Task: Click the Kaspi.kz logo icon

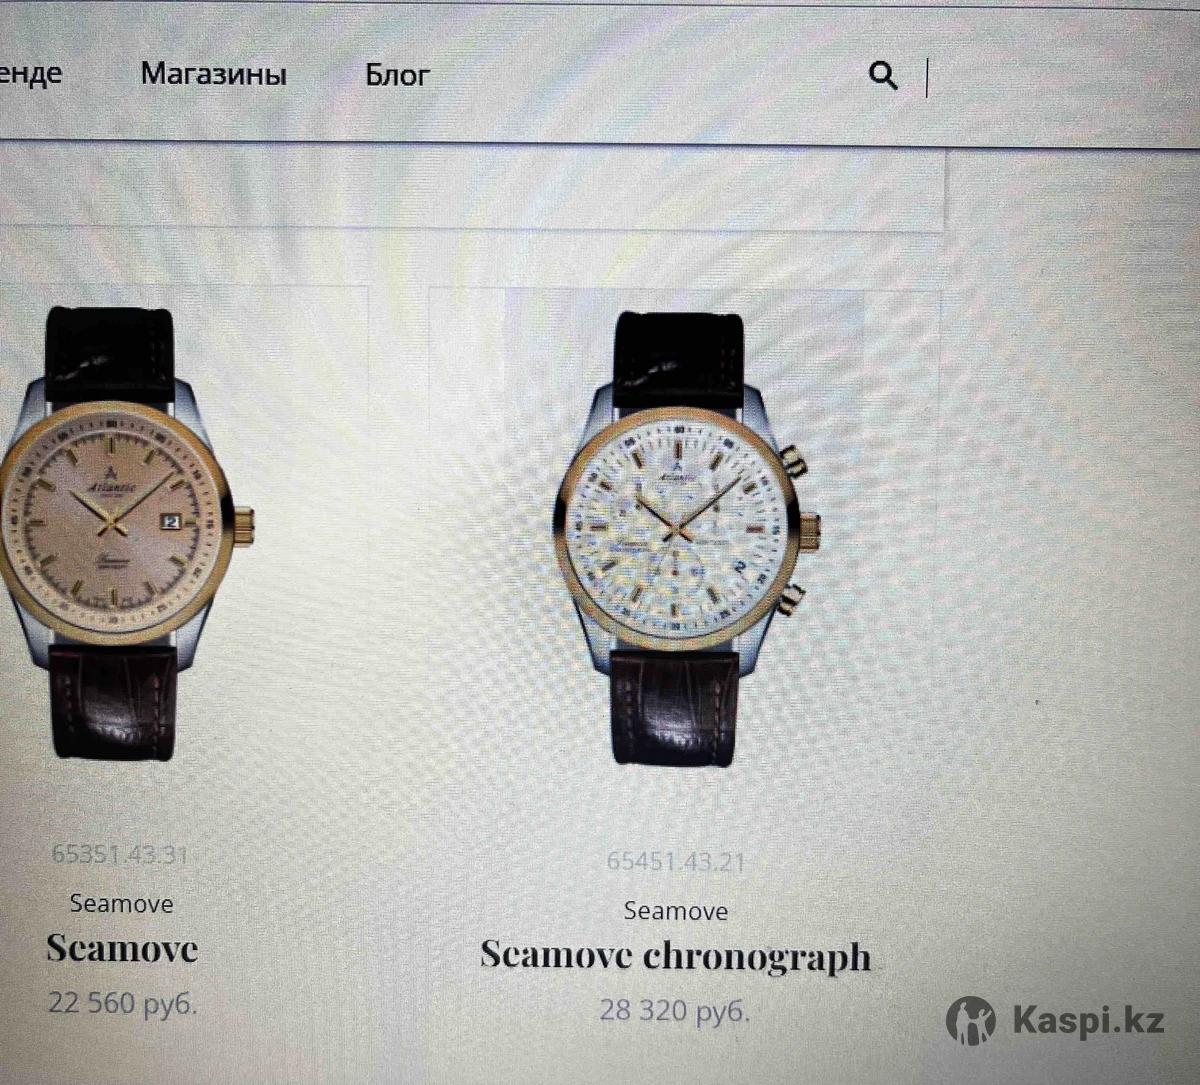Action: [x=971, y=1021]
